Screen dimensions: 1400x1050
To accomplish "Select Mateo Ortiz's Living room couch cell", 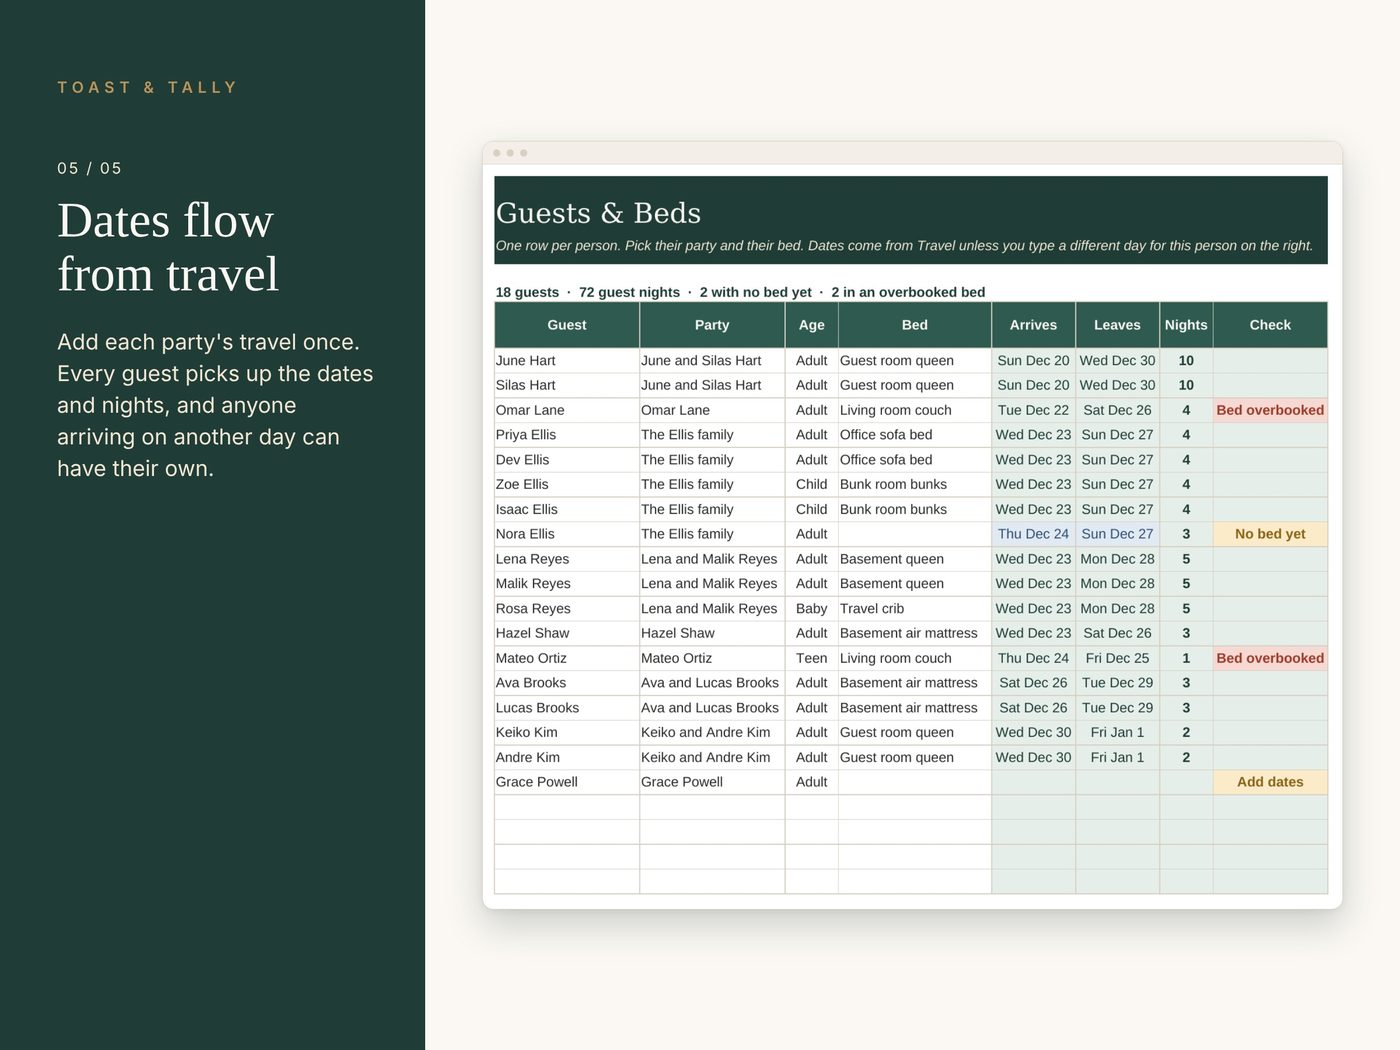I will point(914,658).
